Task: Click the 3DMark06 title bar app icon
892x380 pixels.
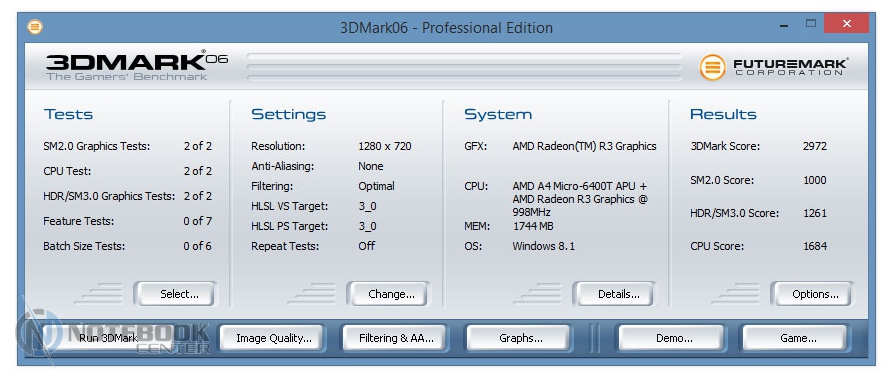Action: [x=35, y=27]
